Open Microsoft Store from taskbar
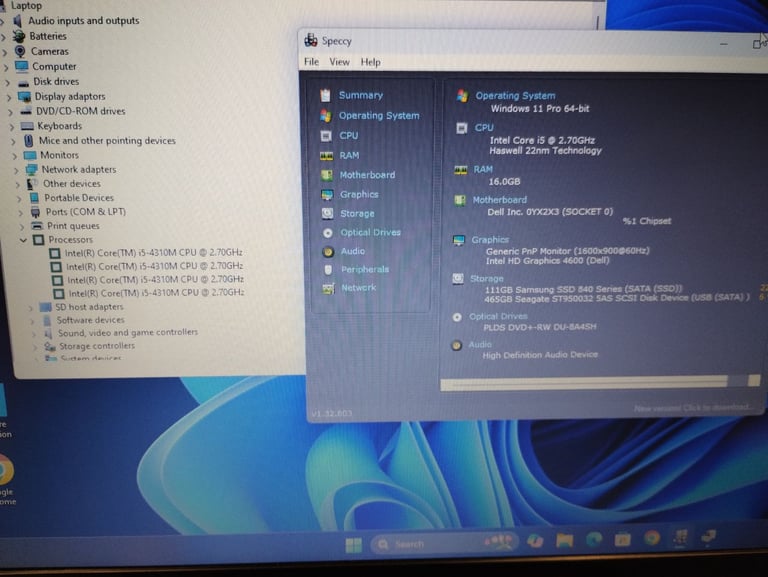The height and width of the screenshot is (577, 768). (x=623, y=539)
